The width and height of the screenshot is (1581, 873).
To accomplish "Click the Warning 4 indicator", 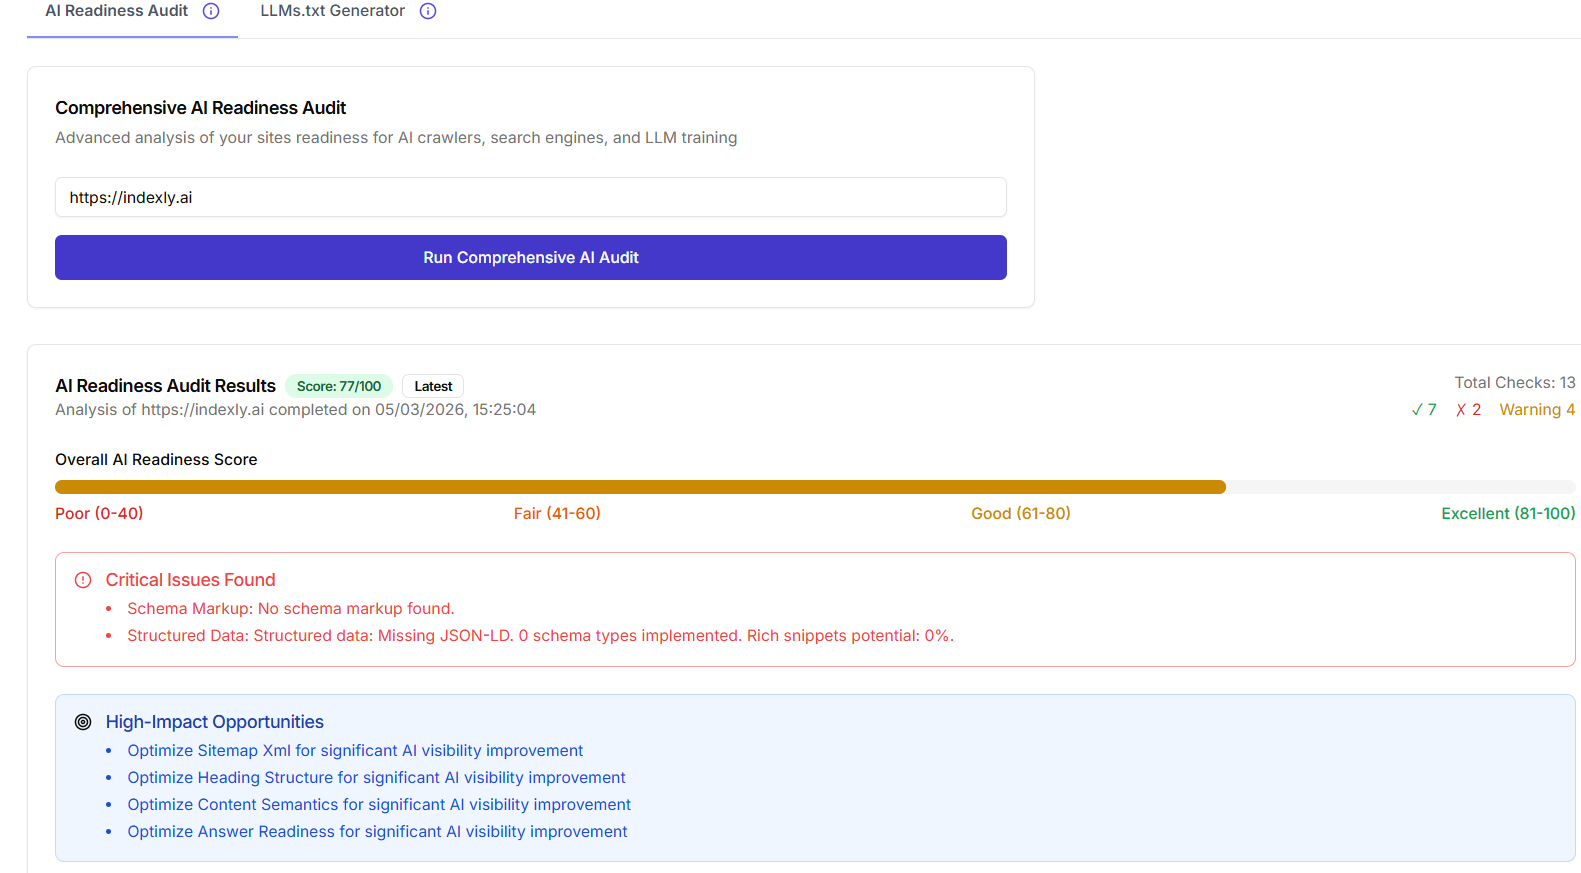I will pos(1536,410).
